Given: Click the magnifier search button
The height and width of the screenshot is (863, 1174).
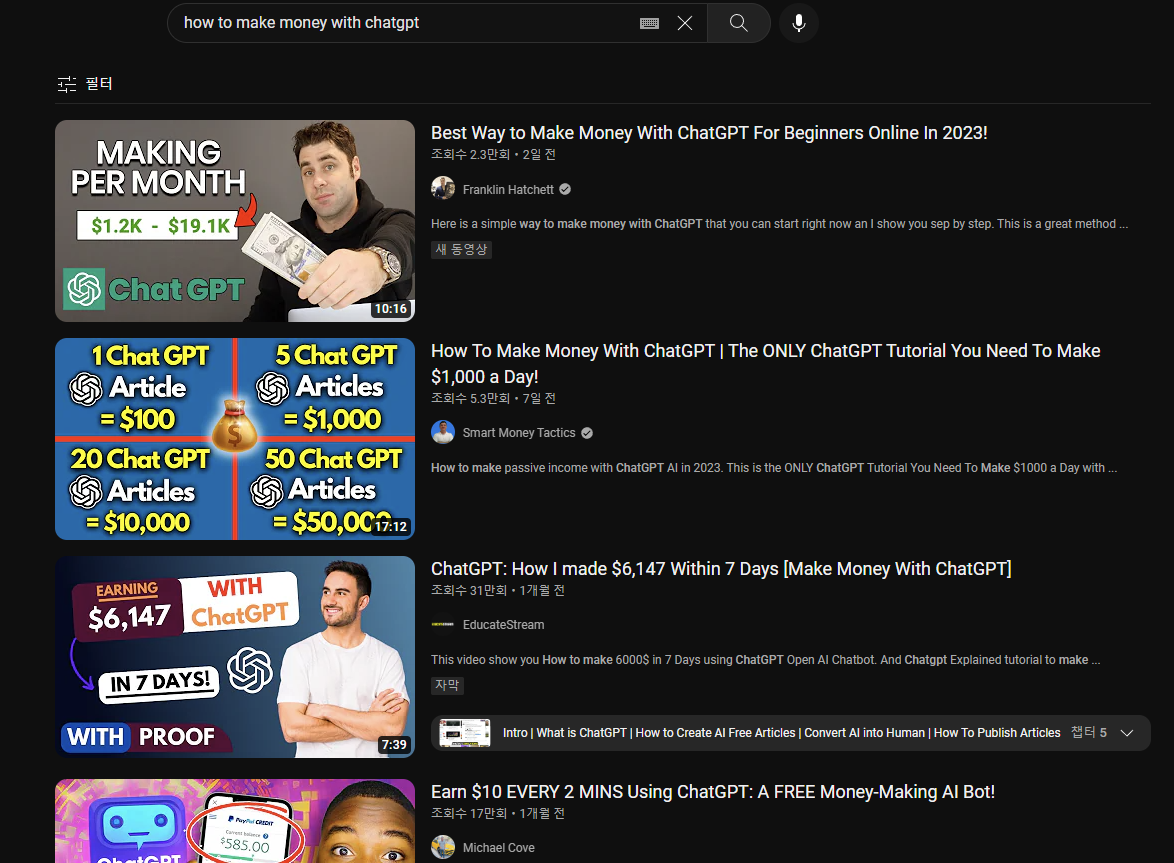Looking at the screenshot, I should [x=738, y=23].
